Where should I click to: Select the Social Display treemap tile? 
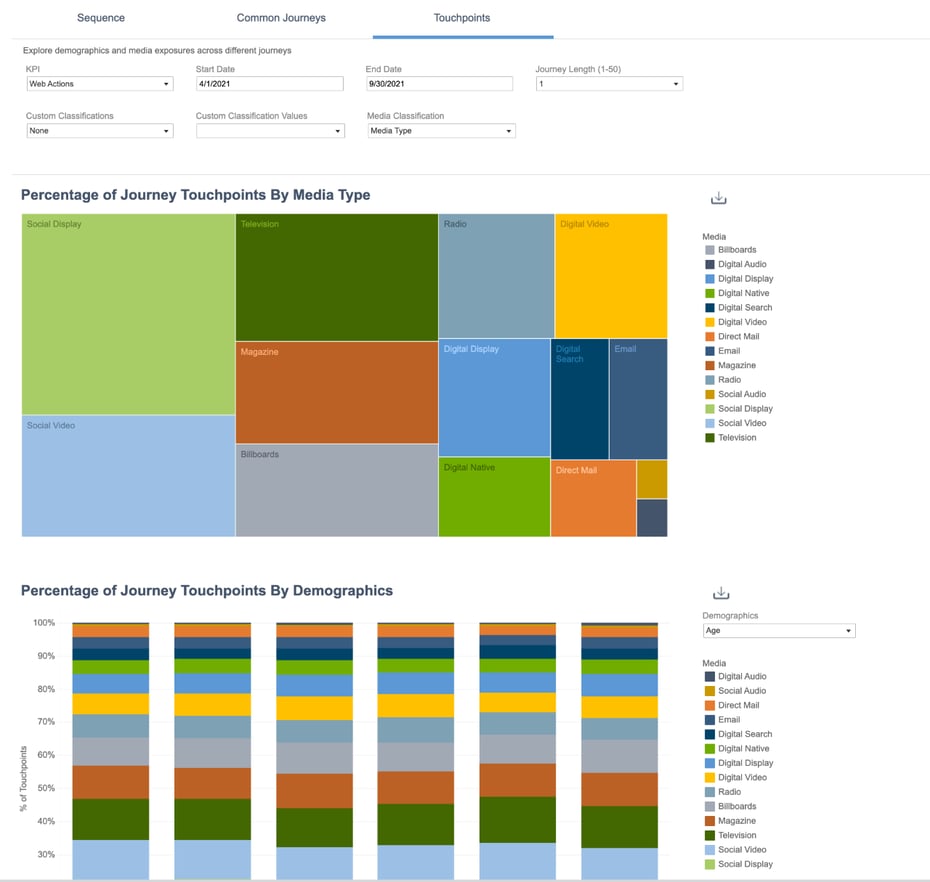(x=128, y=315)
